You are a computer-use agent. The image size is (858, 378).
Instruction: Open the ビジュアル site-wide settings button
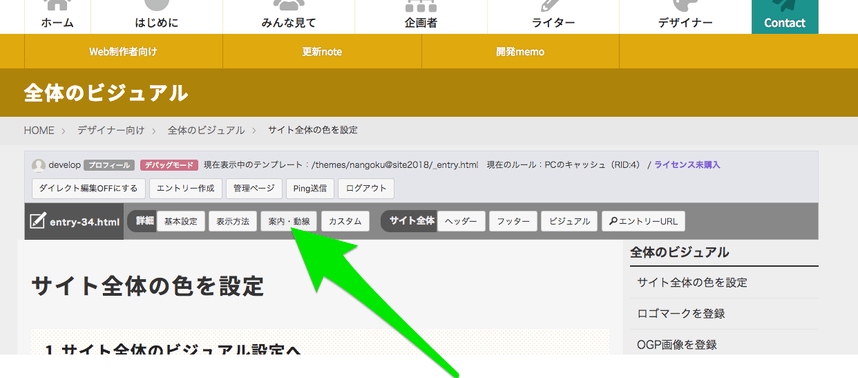[x=569, y=222]
